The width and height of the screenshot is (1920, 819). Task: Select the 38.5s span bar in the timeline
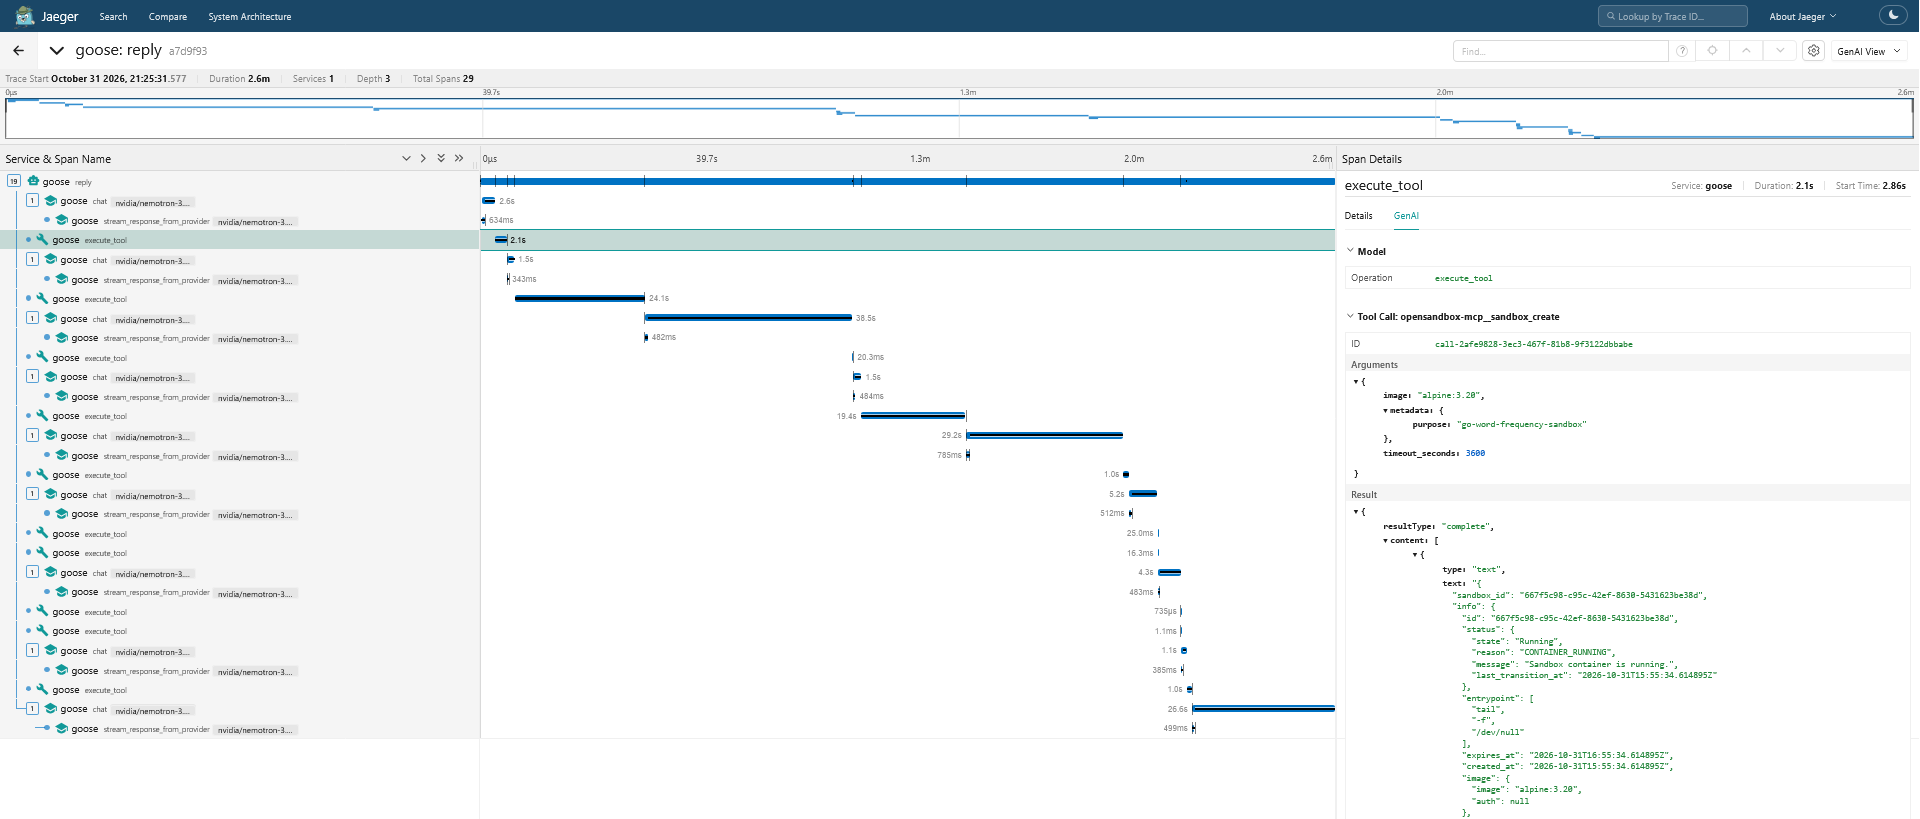[749, 318]
